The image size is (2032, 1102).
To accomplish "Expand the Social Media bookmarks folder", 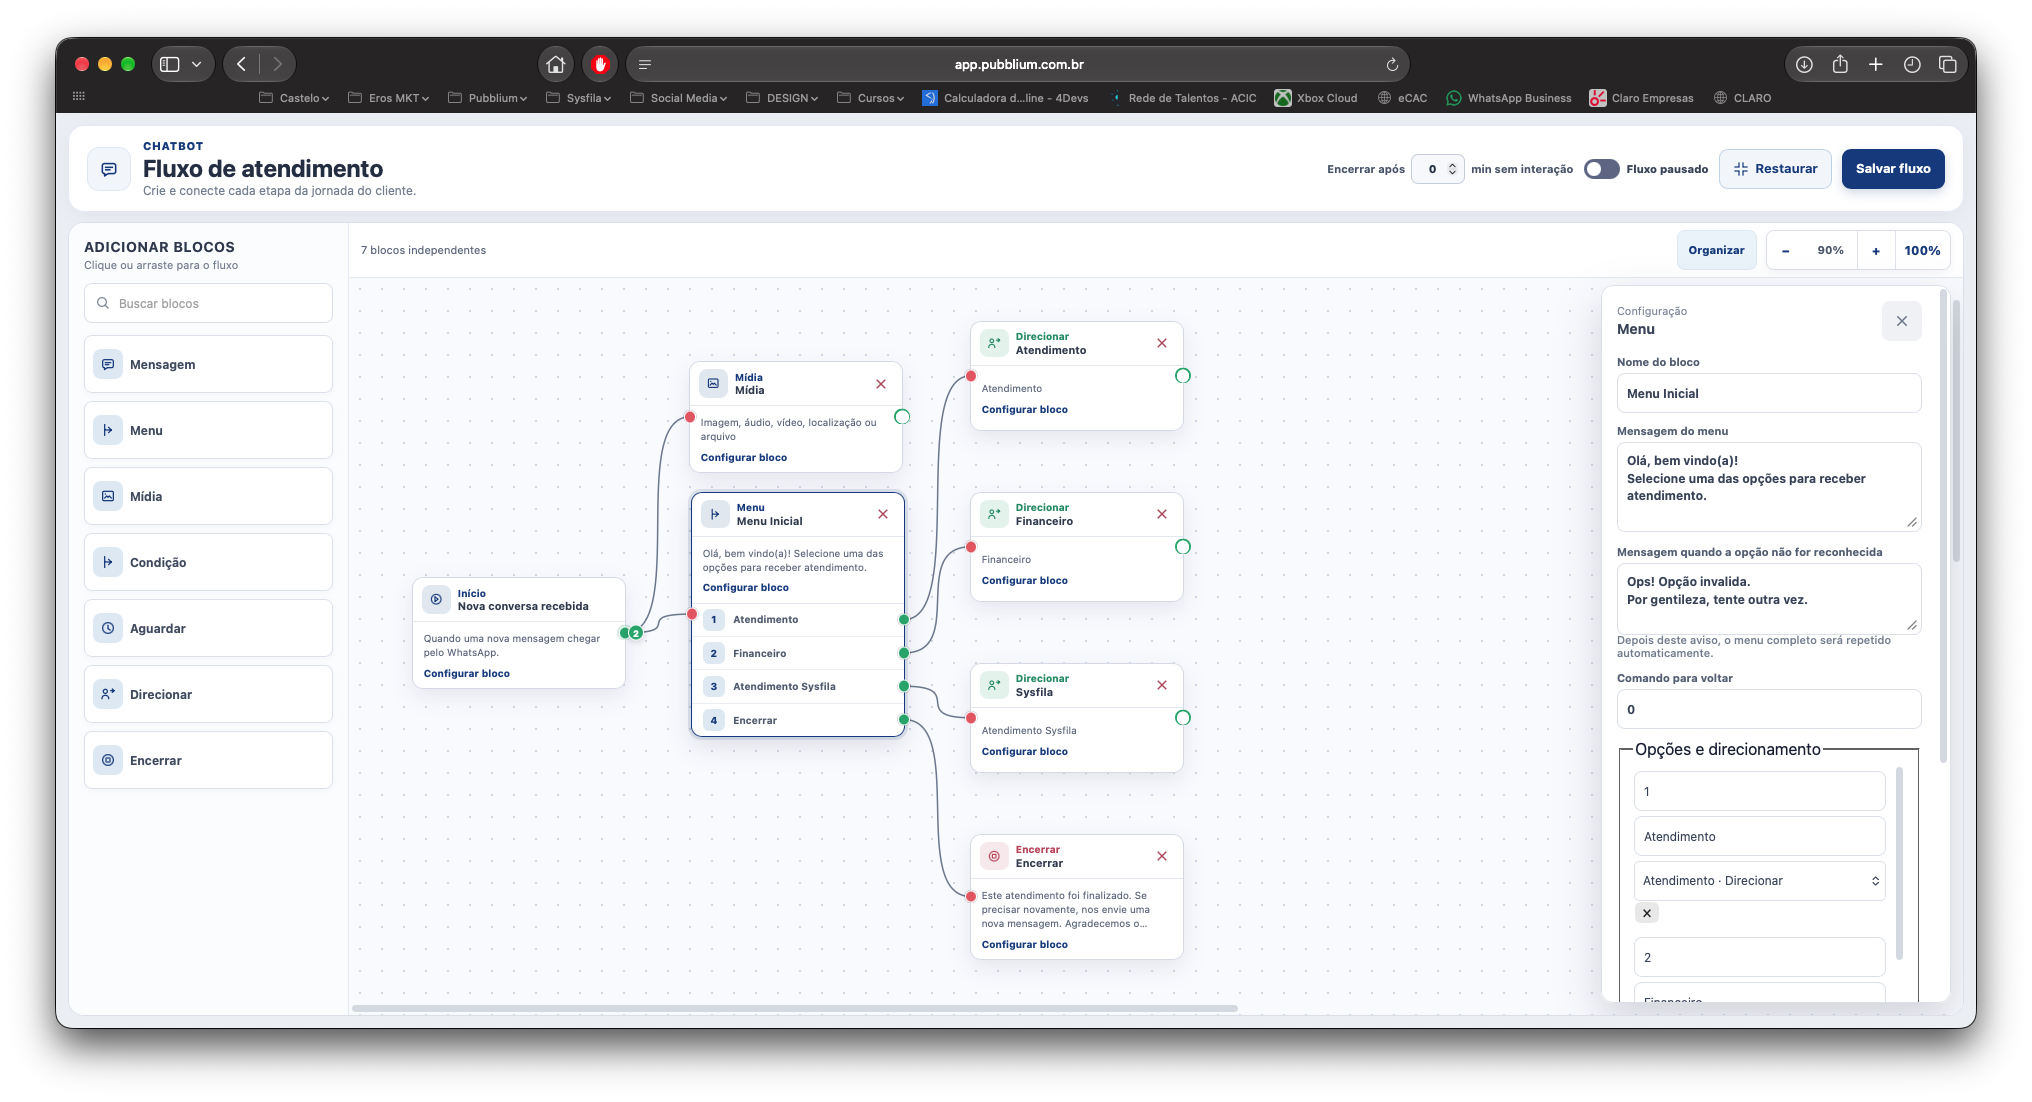I will tap(678, 98).
